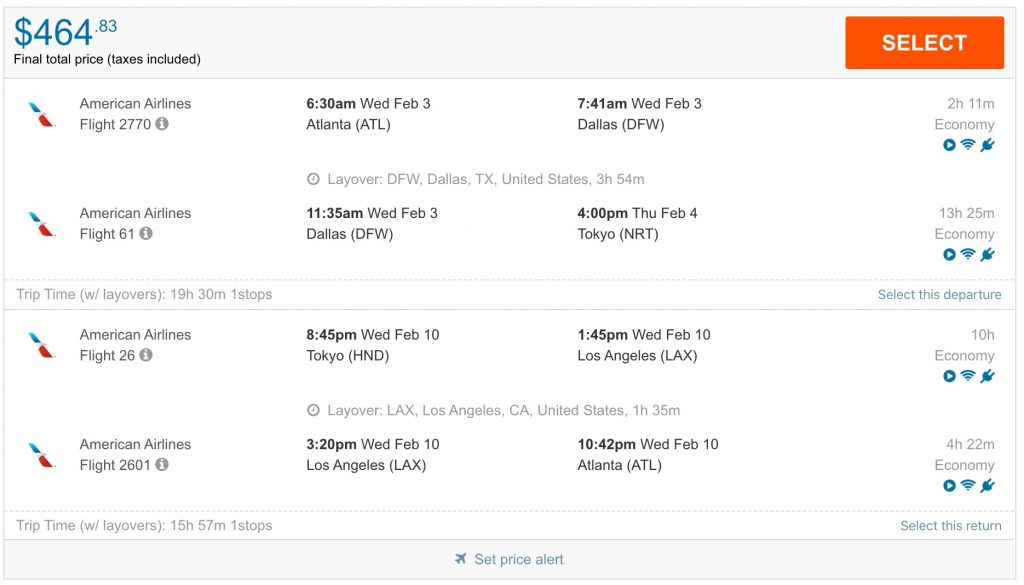Viewport: 1024px width, 585px height.
Task: Click clock icon on Dallas layover line
Action: tap(313, 180)
